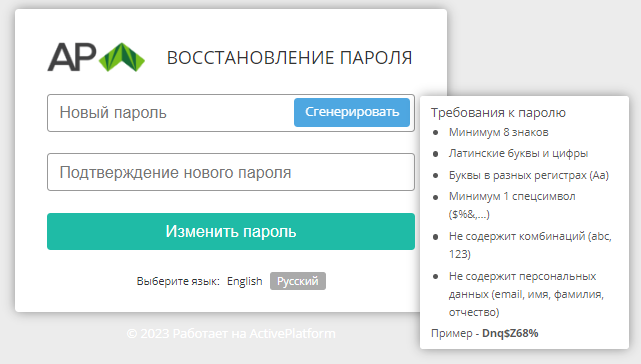This screenshot has width=641, height=364.
Task: Click the Не содержит персональных данных item
Action: 526,294
